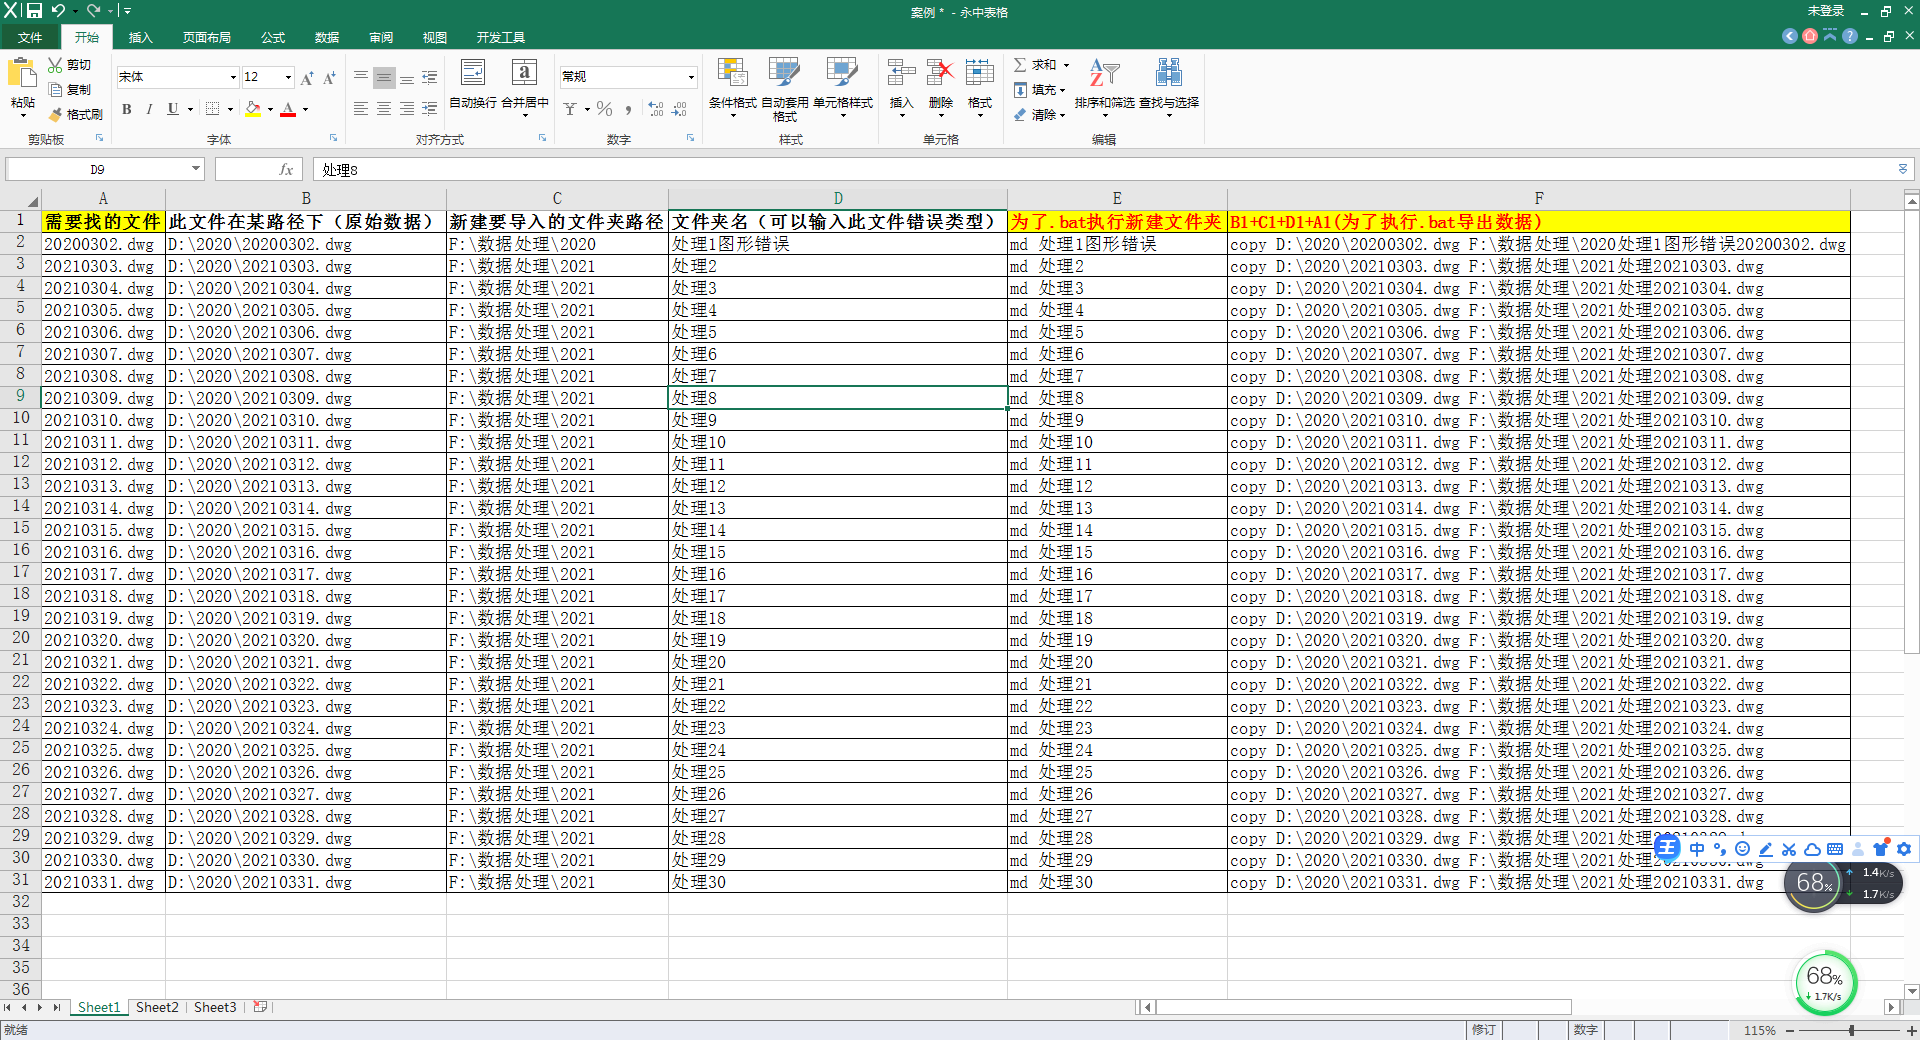1920x1040 pixels.
Task: Toggle underline formatting with the U button
Action: [172, 109]
